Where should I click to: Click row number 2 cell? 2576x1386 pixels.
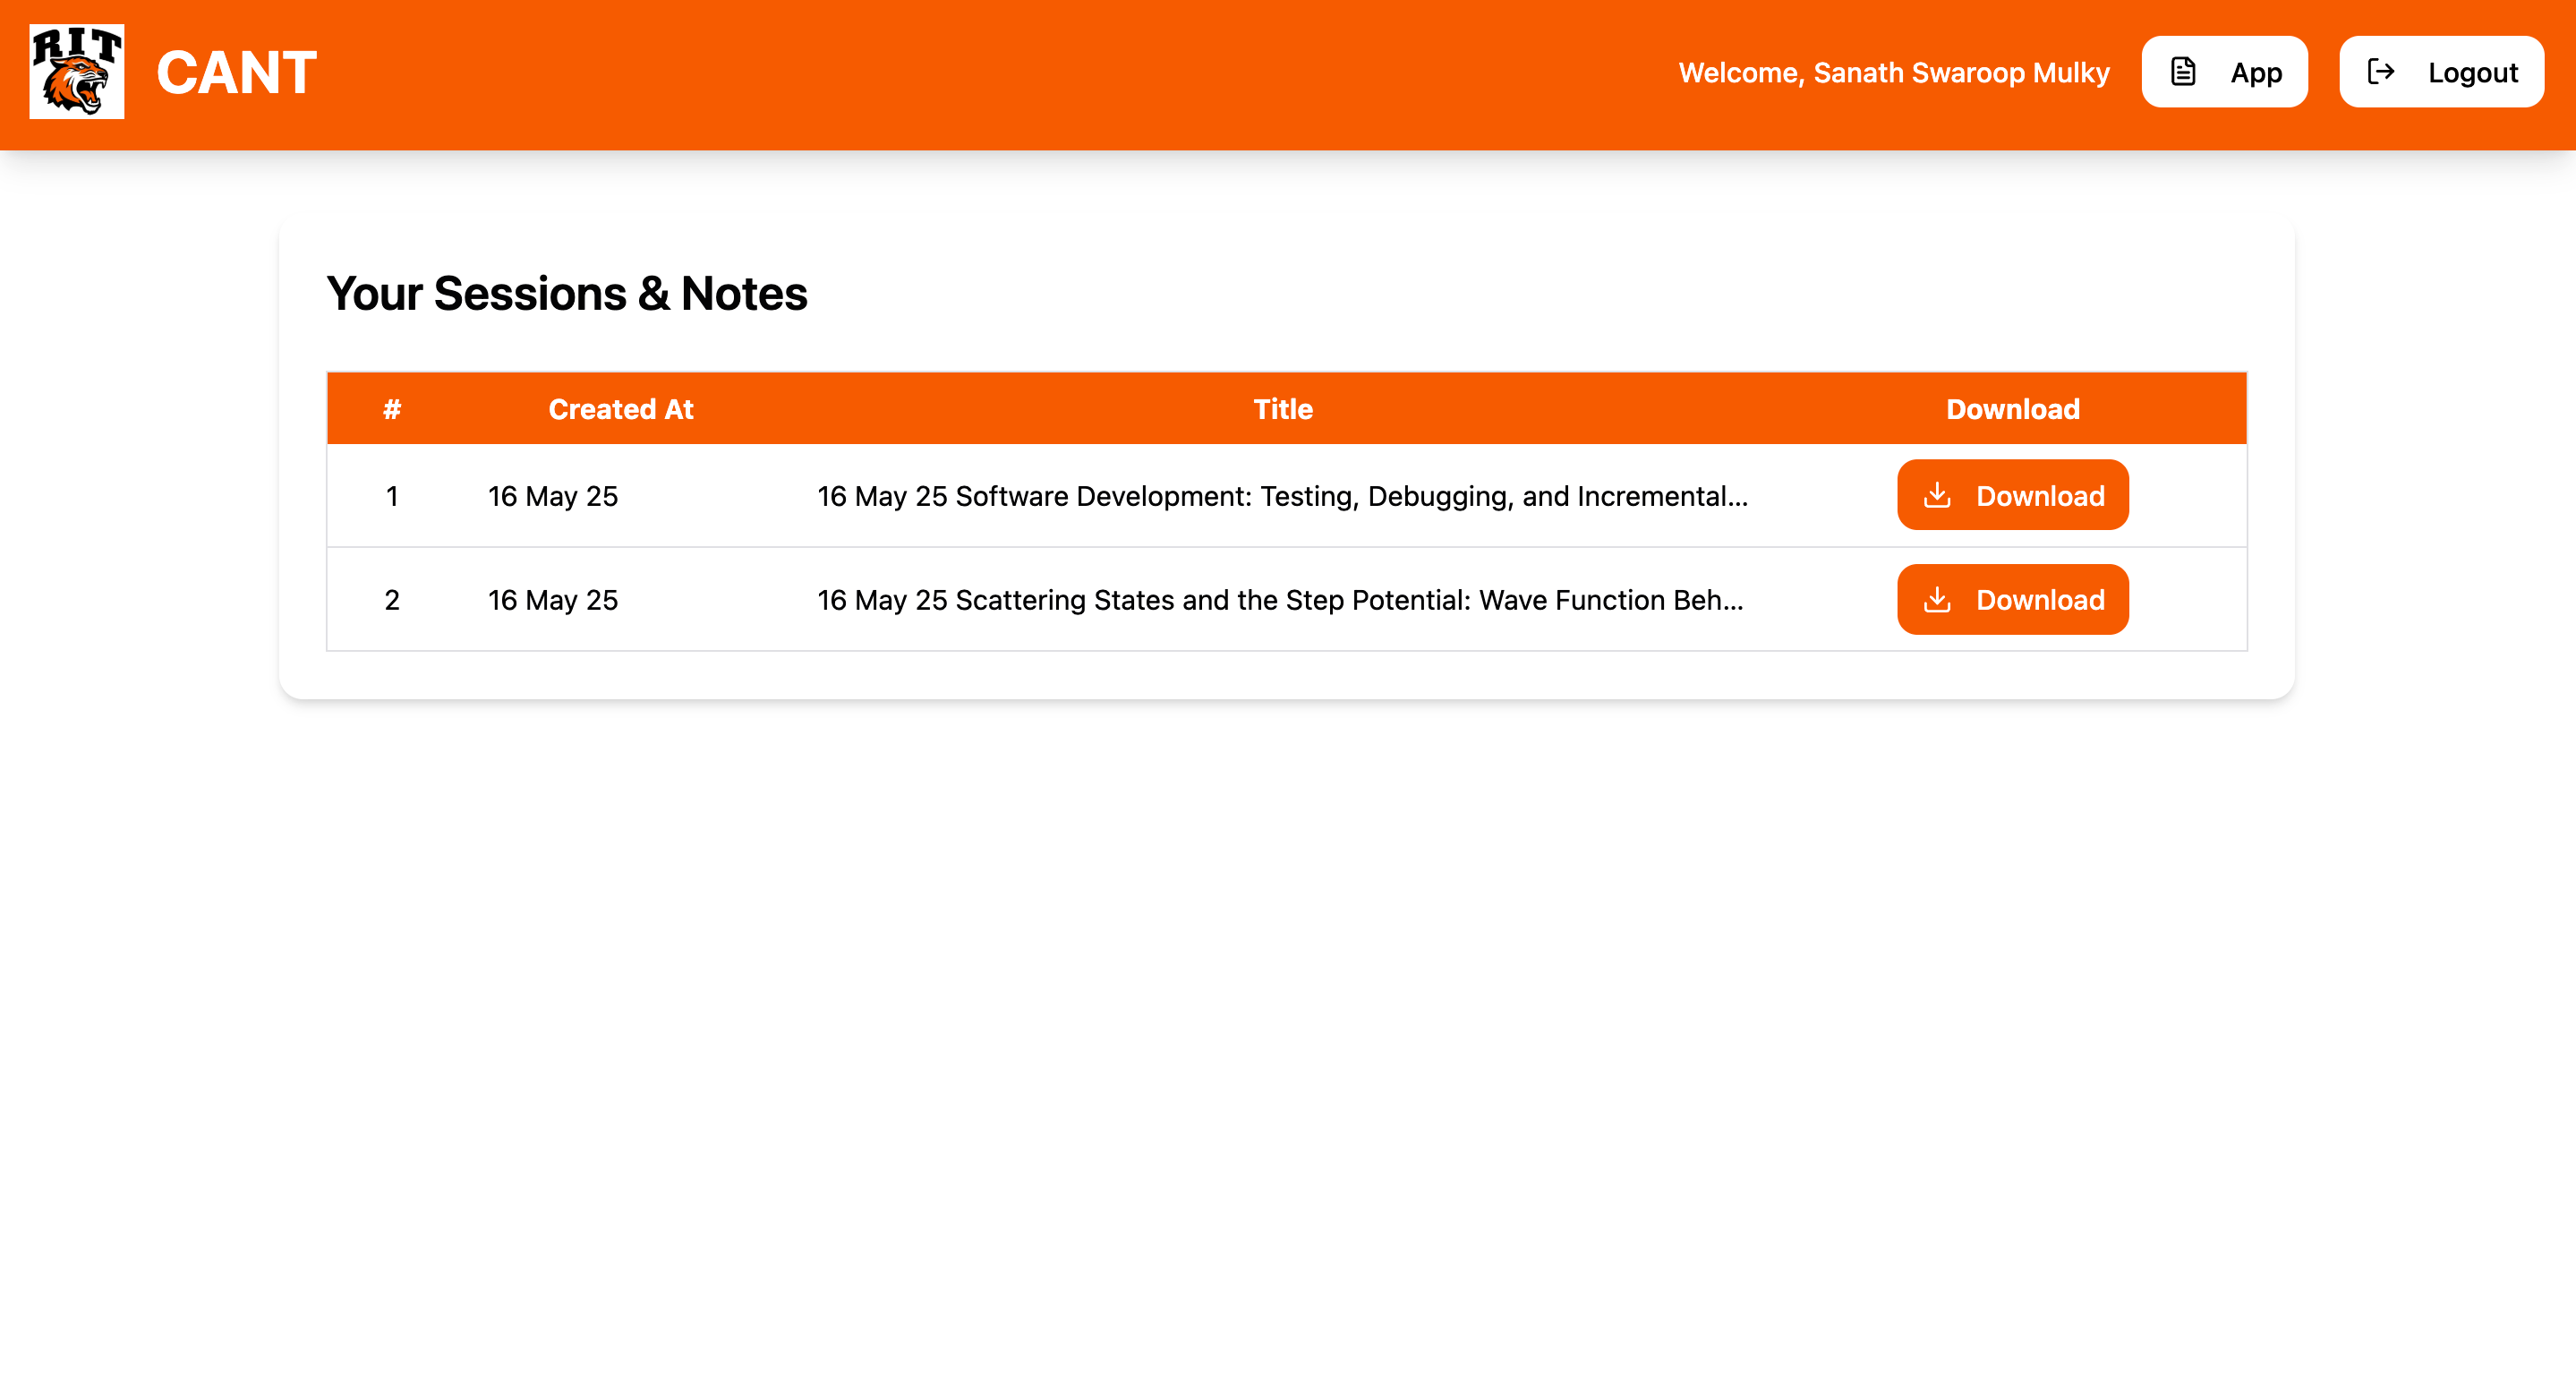[x=391, y=600]
